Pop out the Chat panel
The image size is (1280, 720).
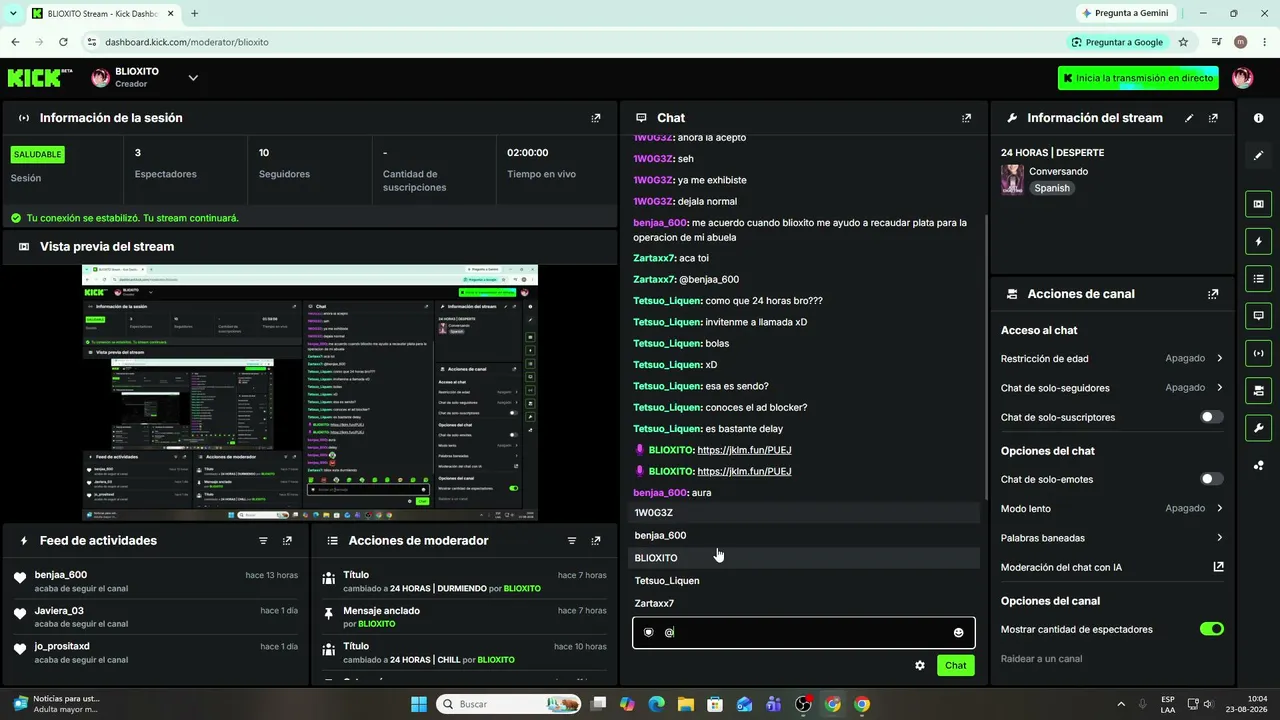pos(966,118)
